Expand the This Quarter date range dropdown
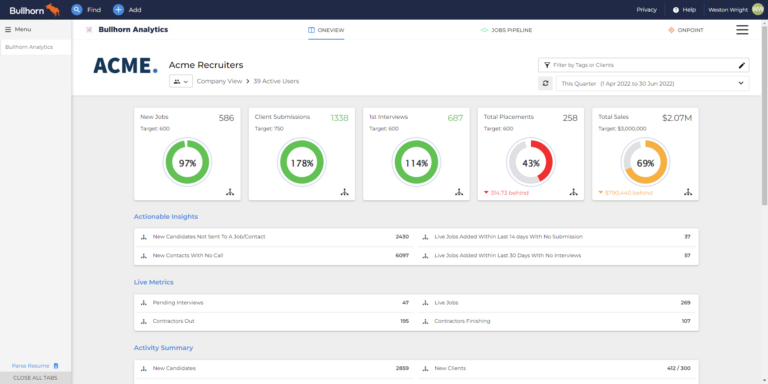768x384 pixels. pos(652,83)
